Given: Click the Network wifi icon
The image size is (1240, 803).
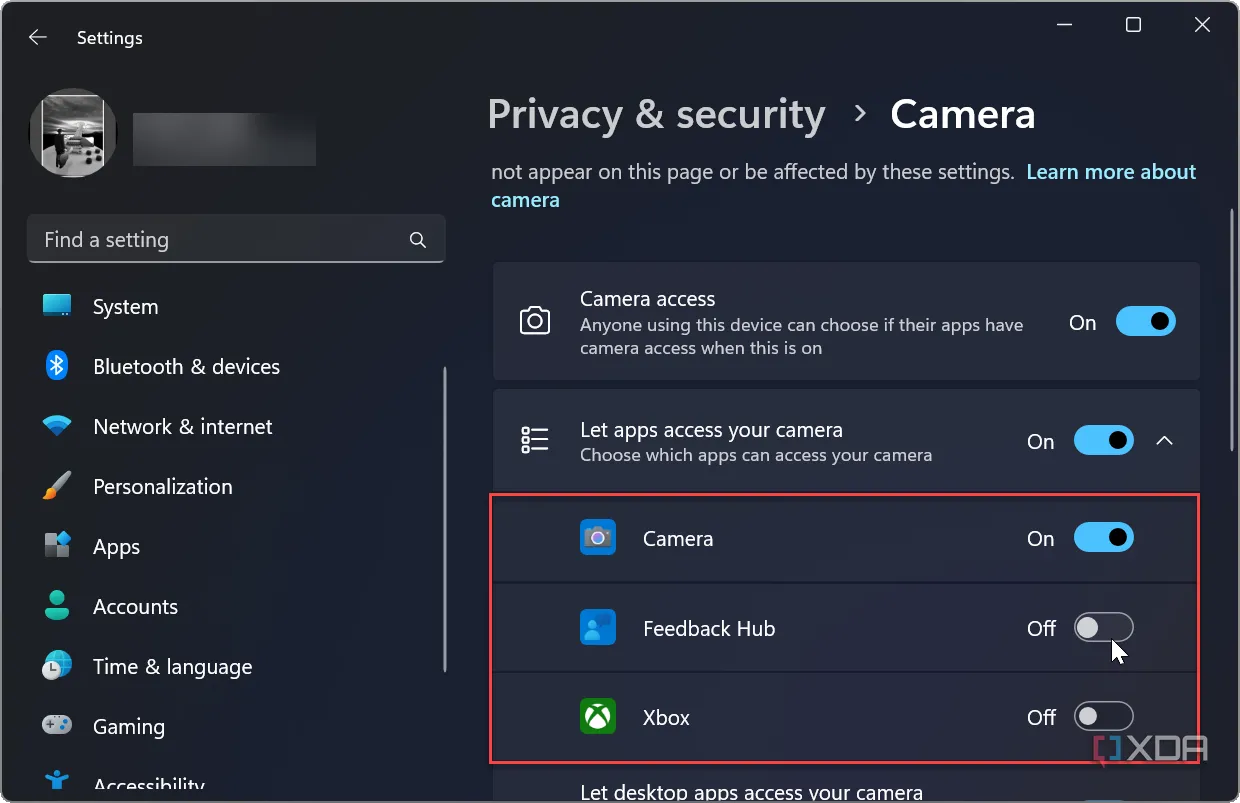Looking at the screenshot, I should pyautogui.click(x=57, y=426).
